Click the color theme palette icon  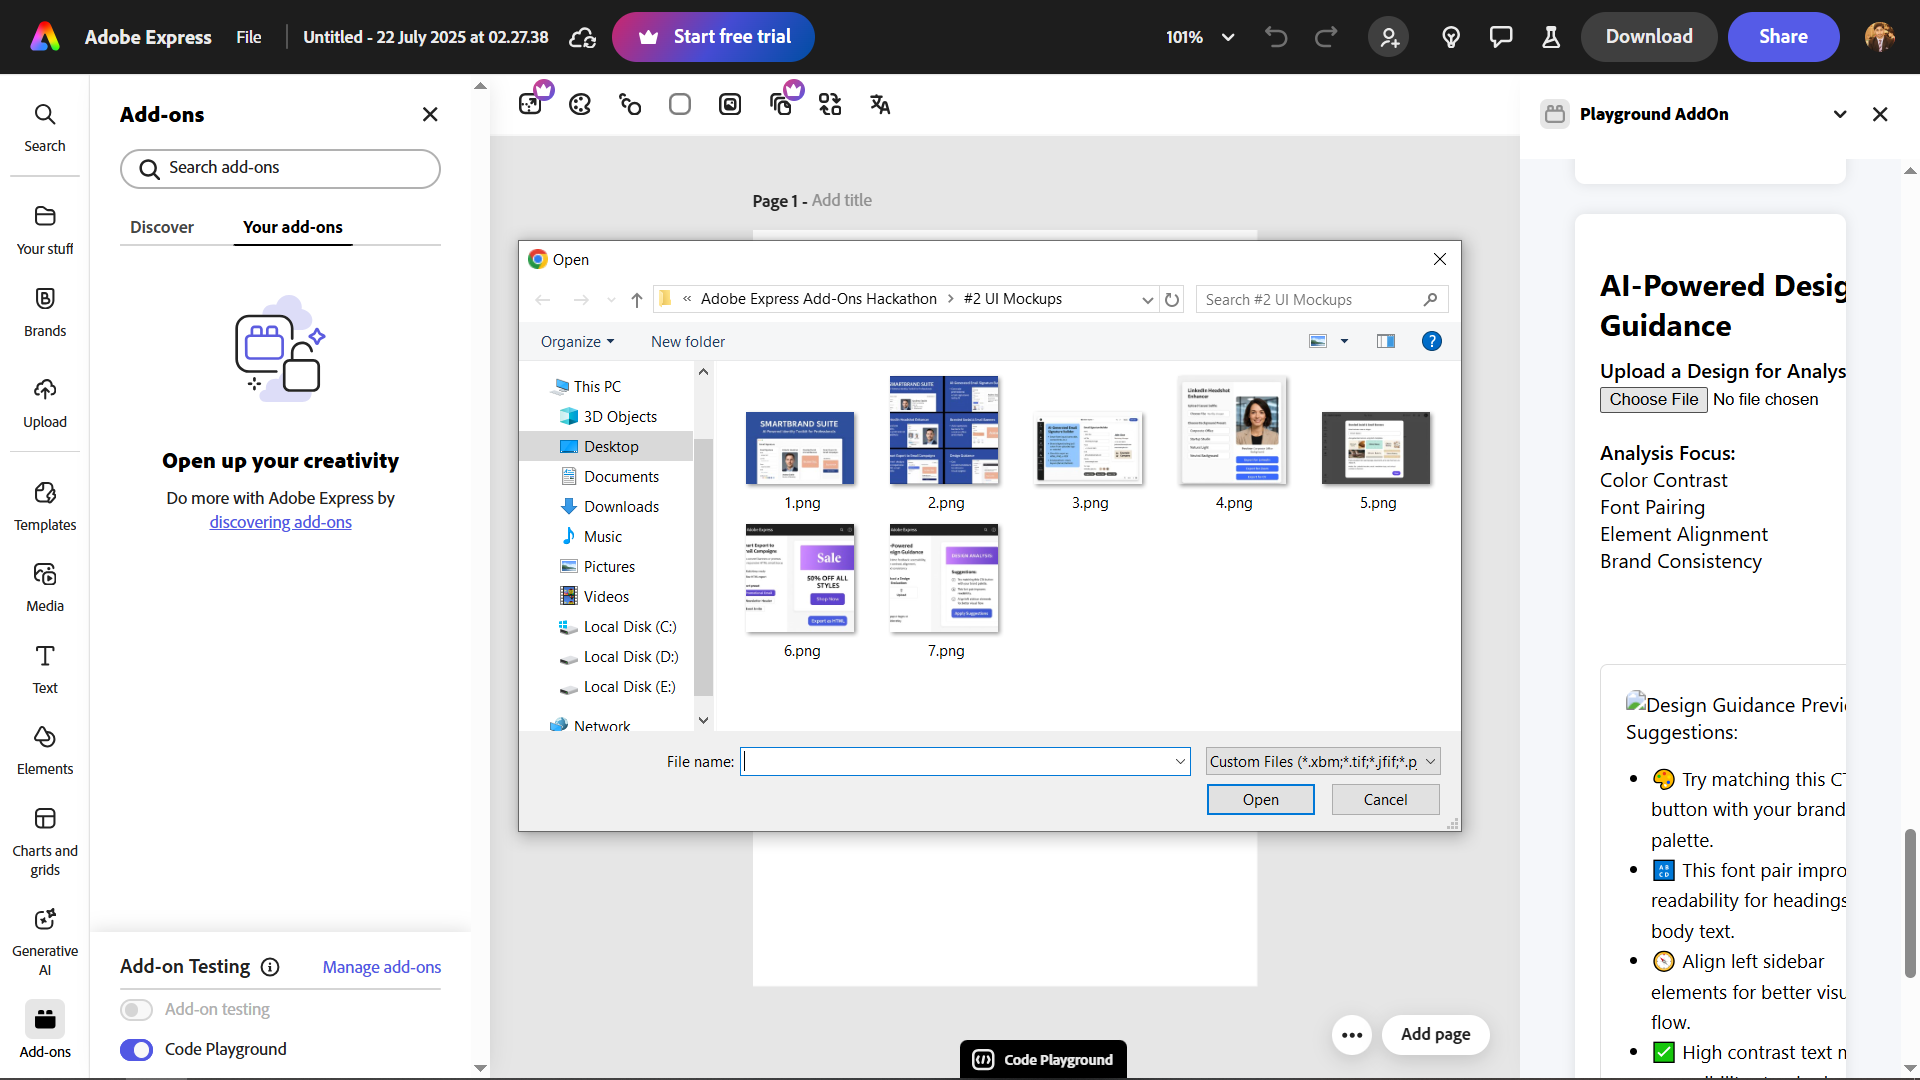(580, 104)
